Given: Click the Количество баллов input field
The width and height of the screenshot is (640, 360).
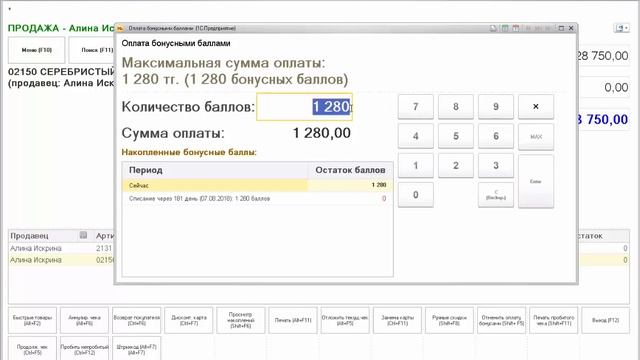Looking at the screenshot, I should 304,107.
